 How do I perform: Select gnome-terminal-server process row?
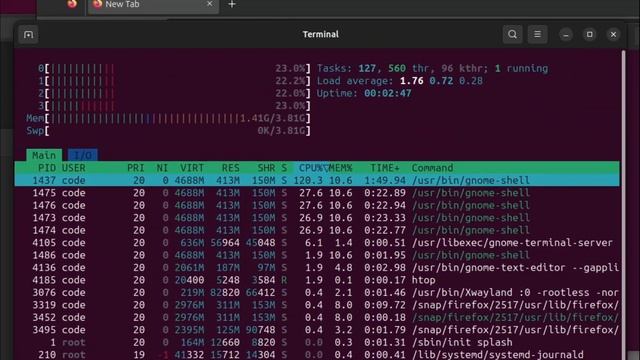point(317,242)
